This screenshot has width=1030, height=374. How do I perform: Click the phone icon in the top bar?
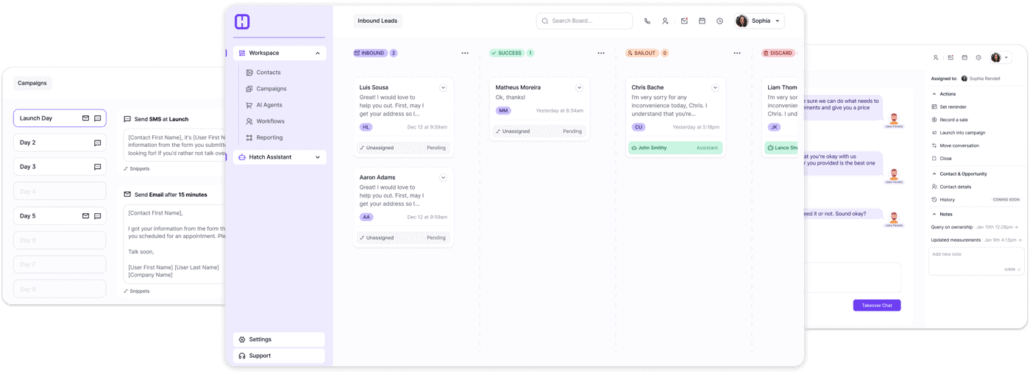[647, 21]
